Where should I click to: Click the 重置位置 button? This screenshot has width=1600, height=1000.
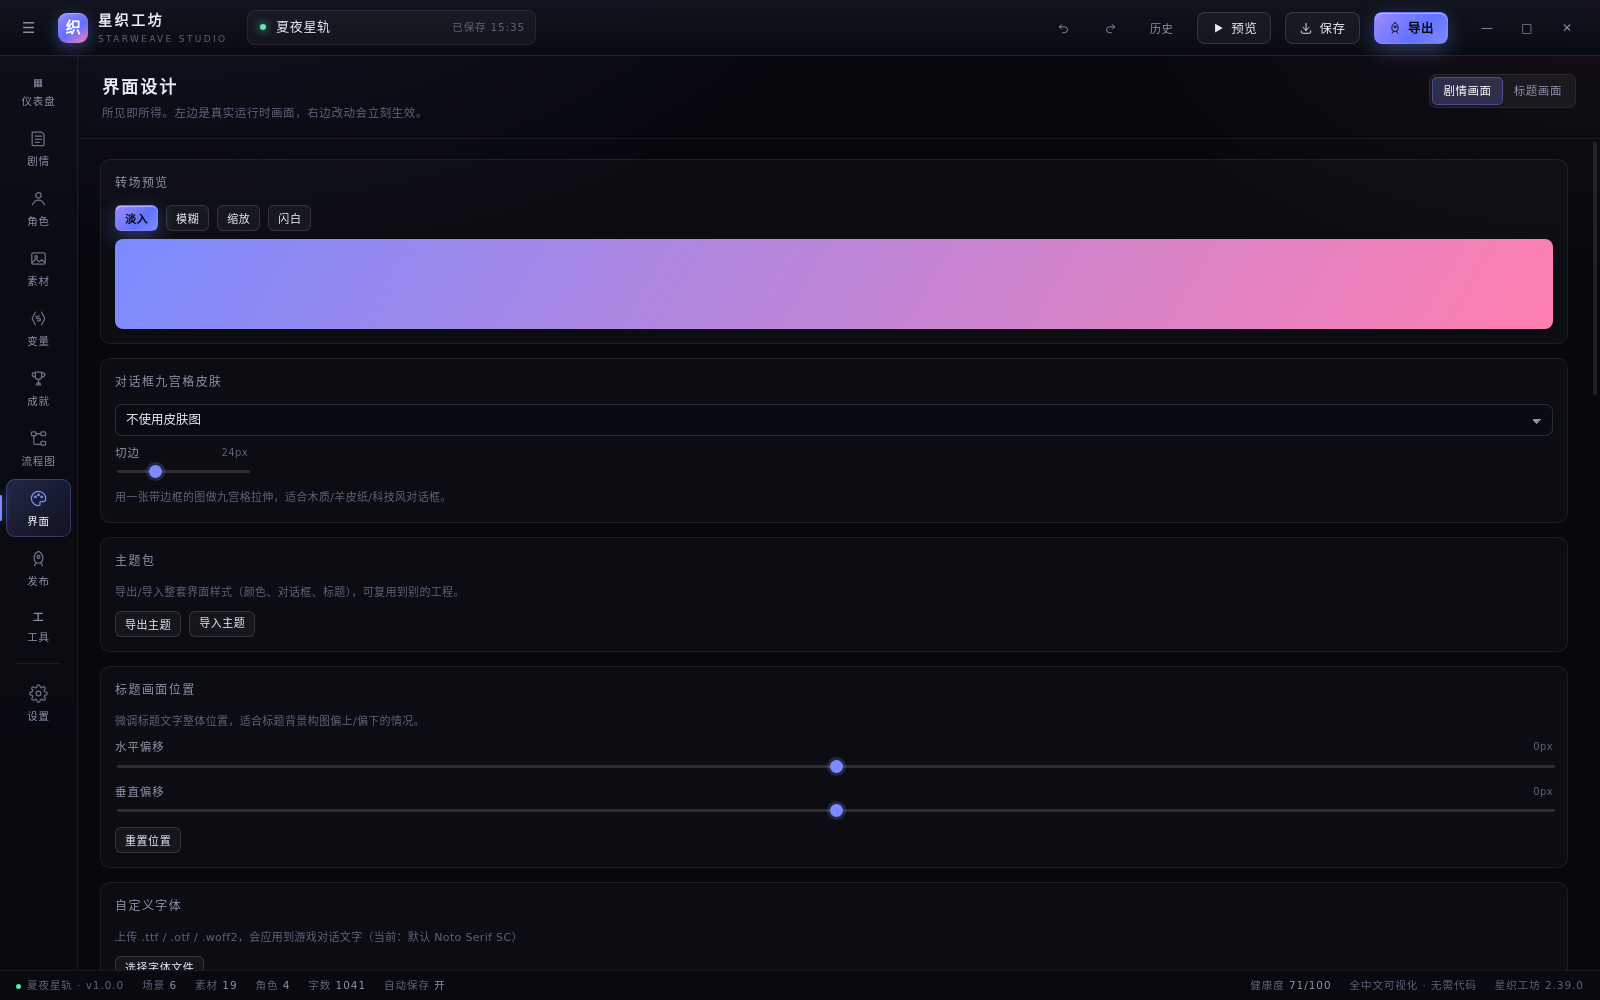pos(148,840)
